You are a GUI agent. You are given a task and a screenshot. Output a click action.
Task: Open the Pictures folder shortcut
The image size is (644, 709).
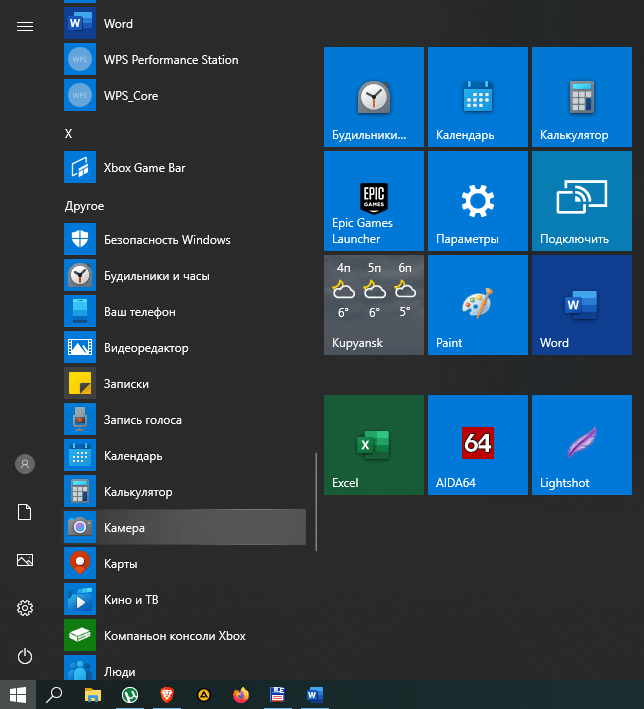tap(25, 560)
